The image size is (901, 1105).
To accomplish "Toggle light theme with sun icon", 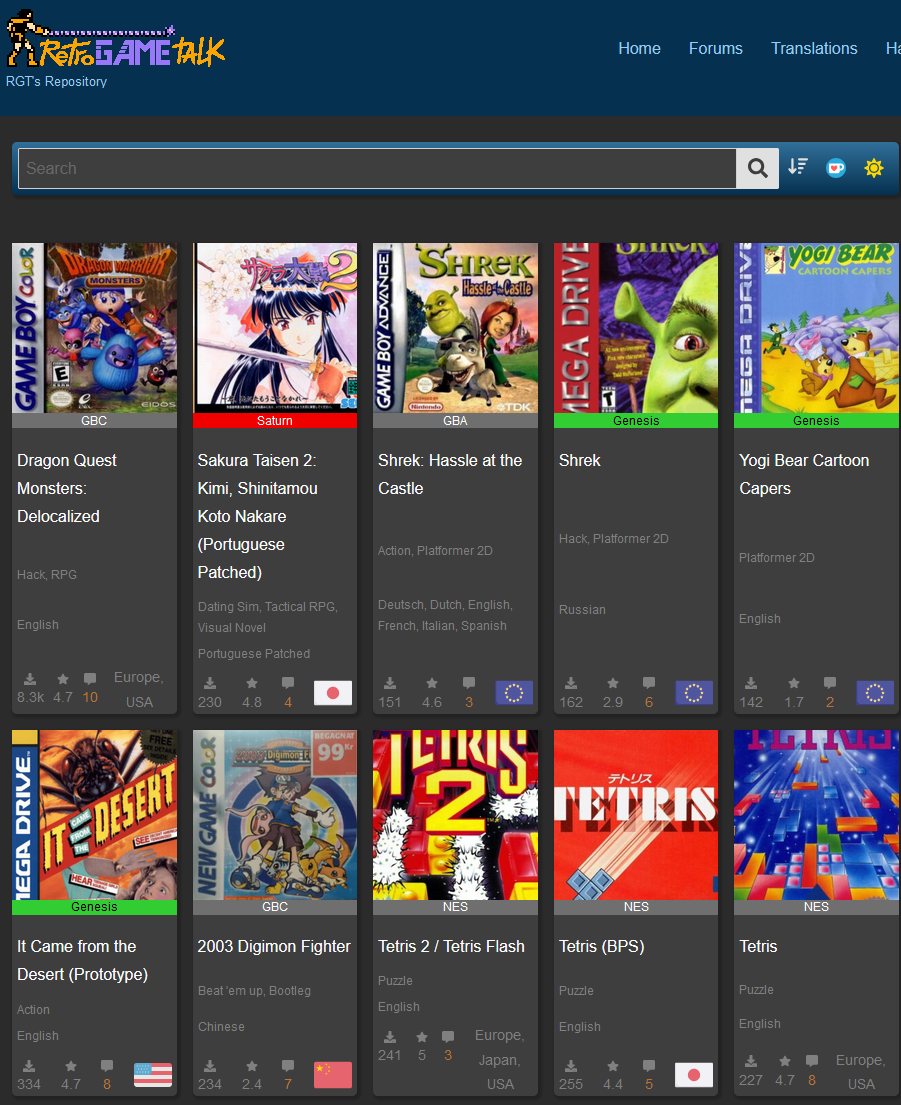I will pos(874,168).
